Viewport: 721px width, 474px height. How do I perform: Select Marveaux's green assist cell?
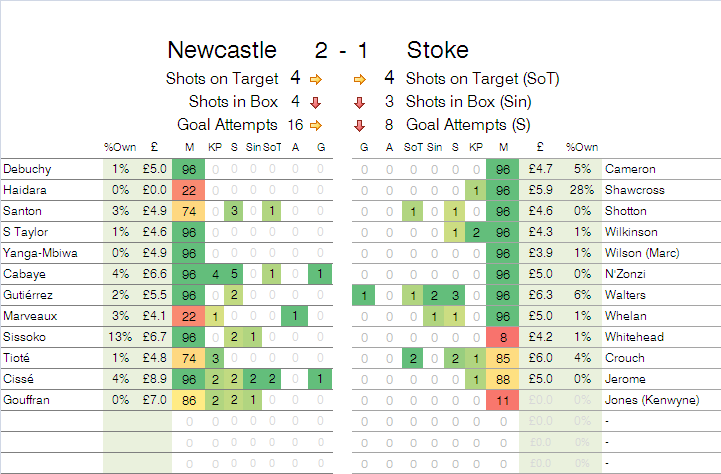(x=296, y=316)
